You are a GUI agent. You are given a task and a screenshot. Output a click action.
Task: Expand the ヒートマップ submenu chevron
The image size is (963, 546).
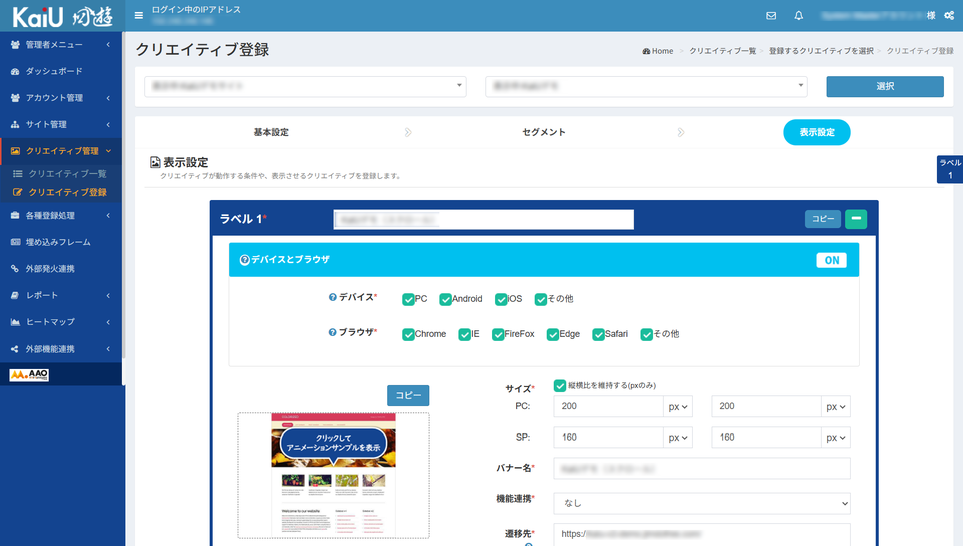point(108,322)
